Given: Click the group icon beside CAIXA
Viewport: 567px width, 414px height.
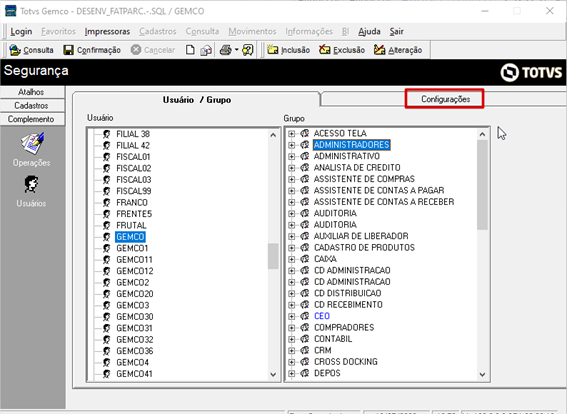Looking at the screenshot, I should point(305,259).
